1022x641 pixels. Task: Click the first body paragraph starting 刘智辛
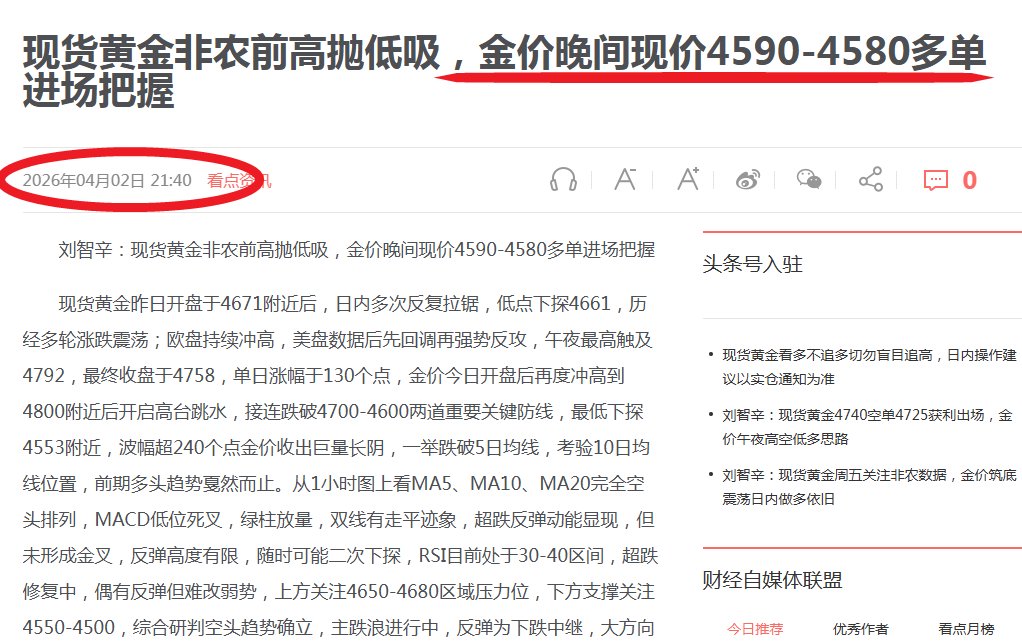coord(357,250)
